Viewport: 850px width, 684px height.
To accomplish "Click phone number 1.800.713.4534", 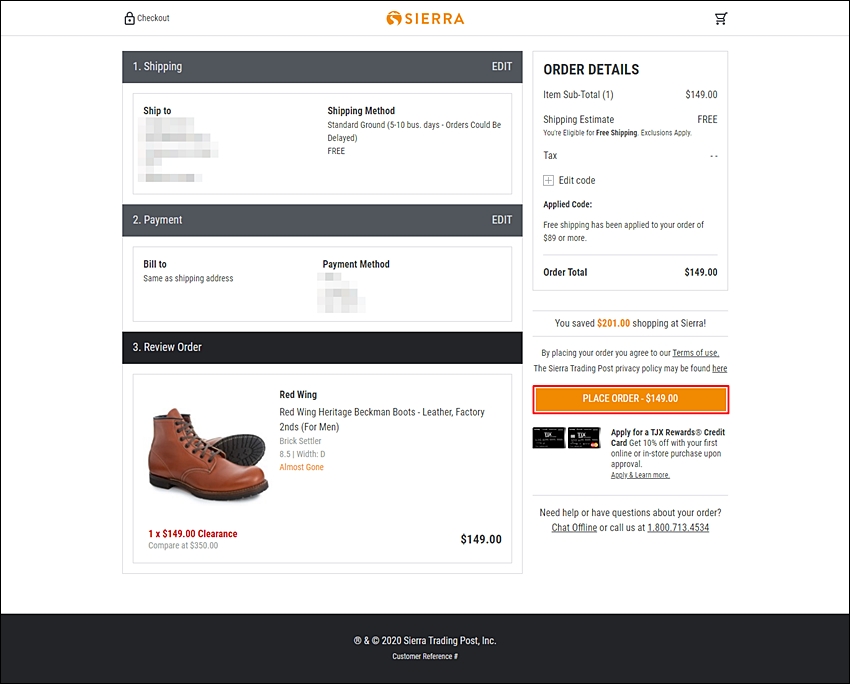I will coord(678,527).
